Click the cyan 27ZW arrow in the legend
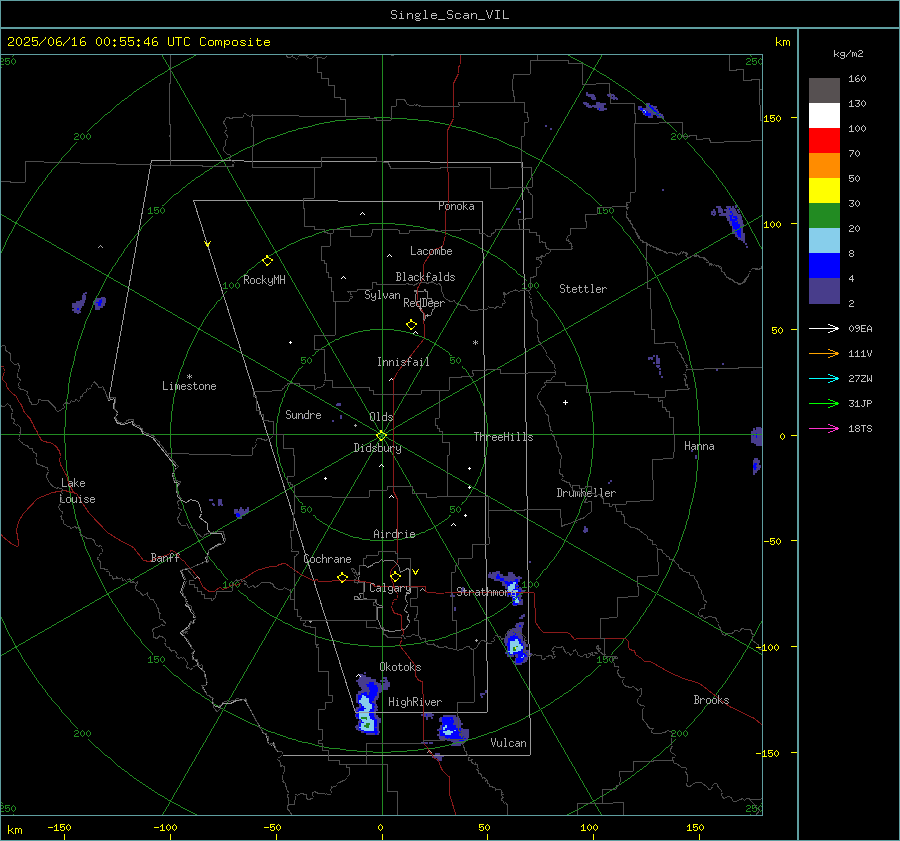The height and width of the screenshot is (841, 900). 824,378
